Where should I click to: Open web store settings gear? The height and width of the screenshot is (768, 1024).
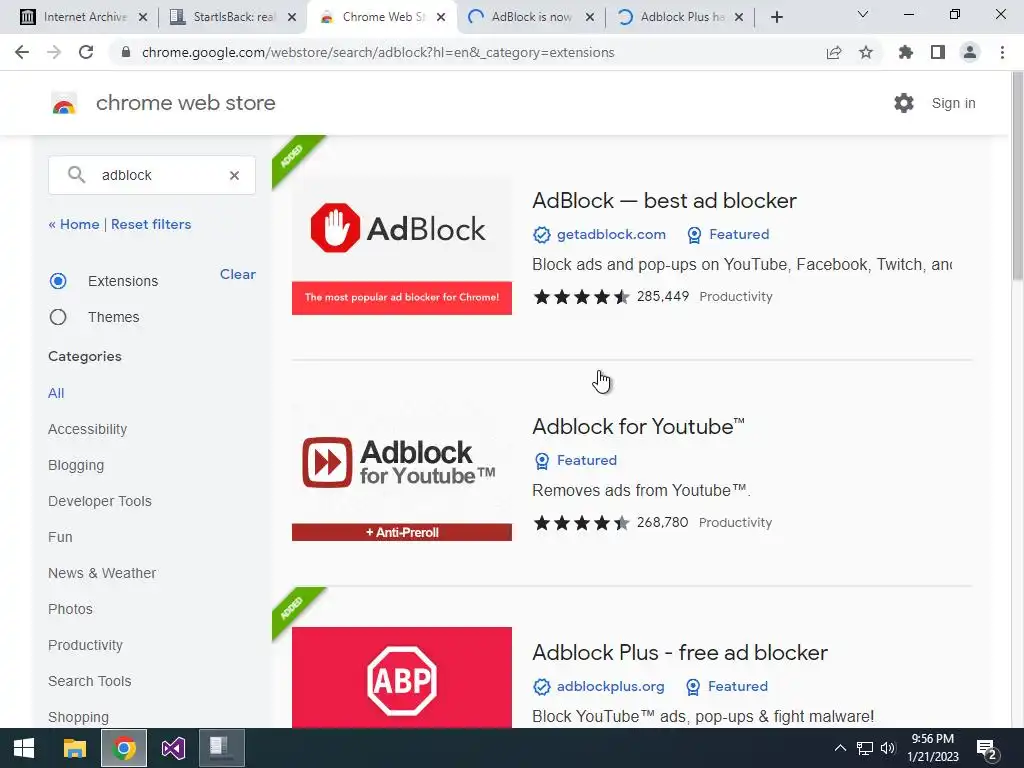pyautogui.click(x=904, y=103)
